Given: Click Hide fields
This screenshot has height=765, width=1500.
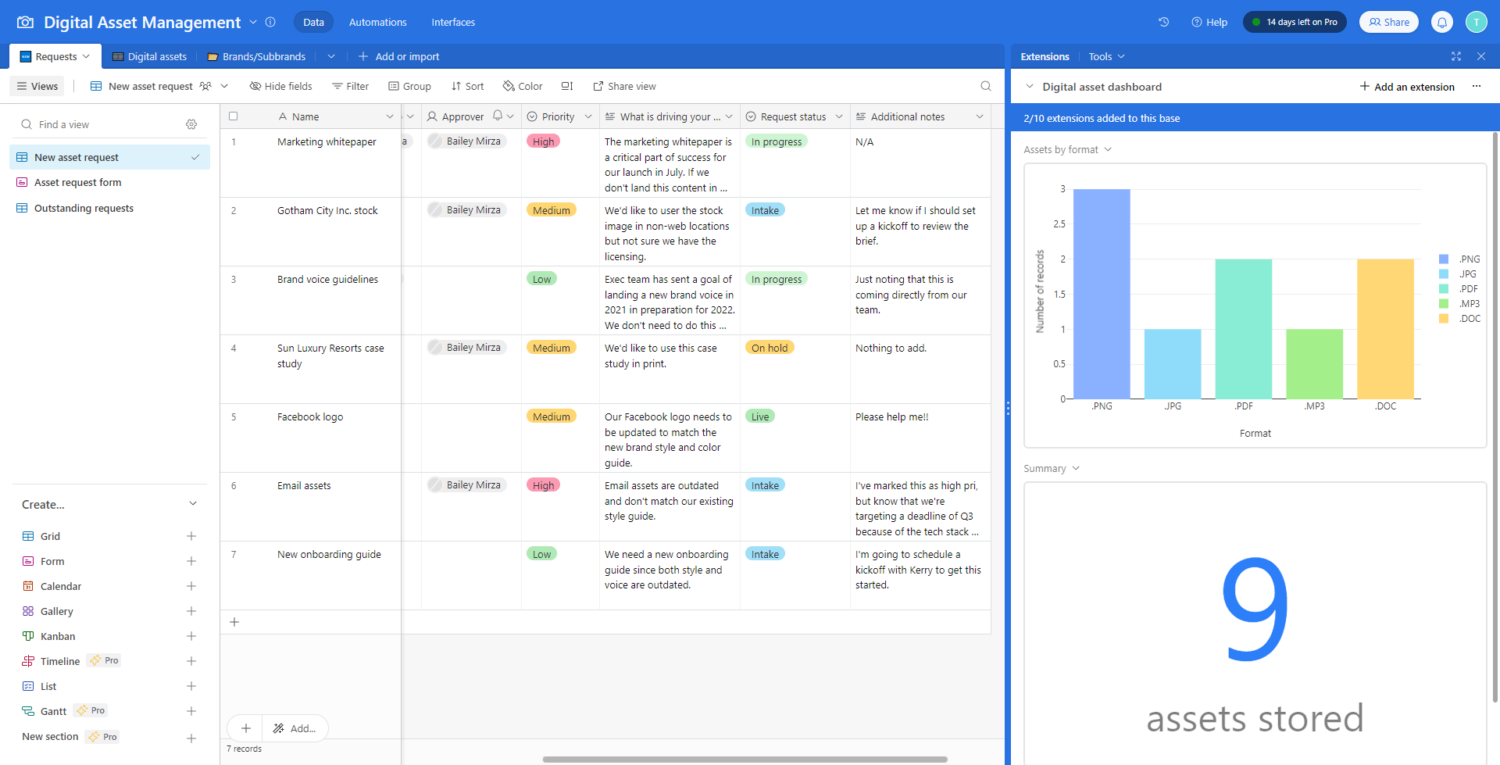Looking at the screenshot, I should (x=281, y=86).
